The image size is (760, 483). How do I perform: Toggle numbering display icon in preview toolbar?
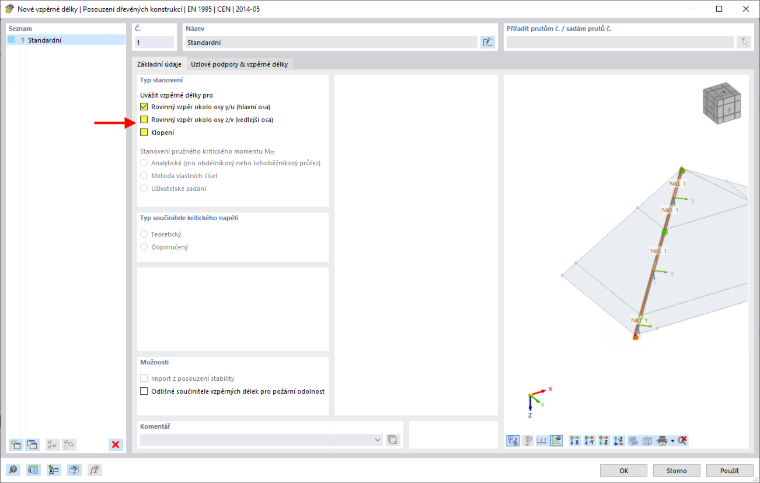point(542,440)
